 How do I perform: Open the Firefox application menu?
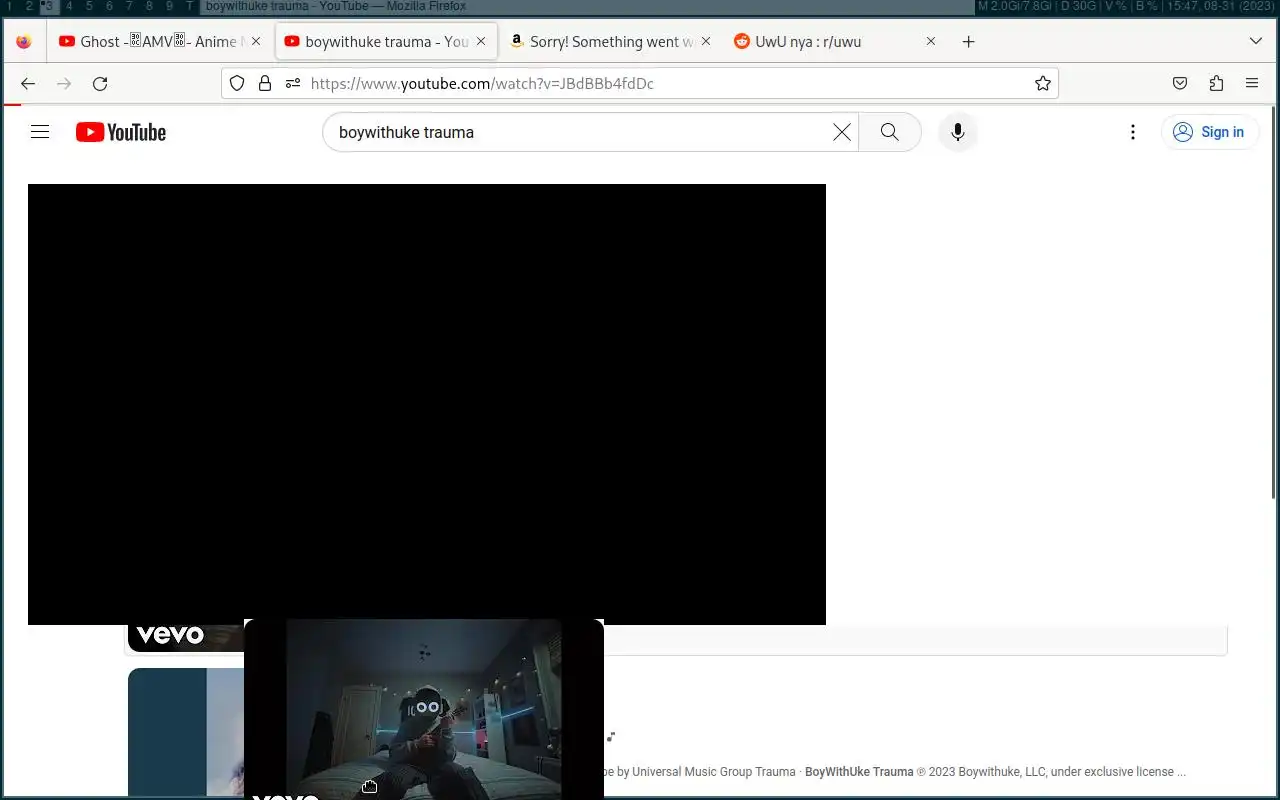coord(1252,83)
